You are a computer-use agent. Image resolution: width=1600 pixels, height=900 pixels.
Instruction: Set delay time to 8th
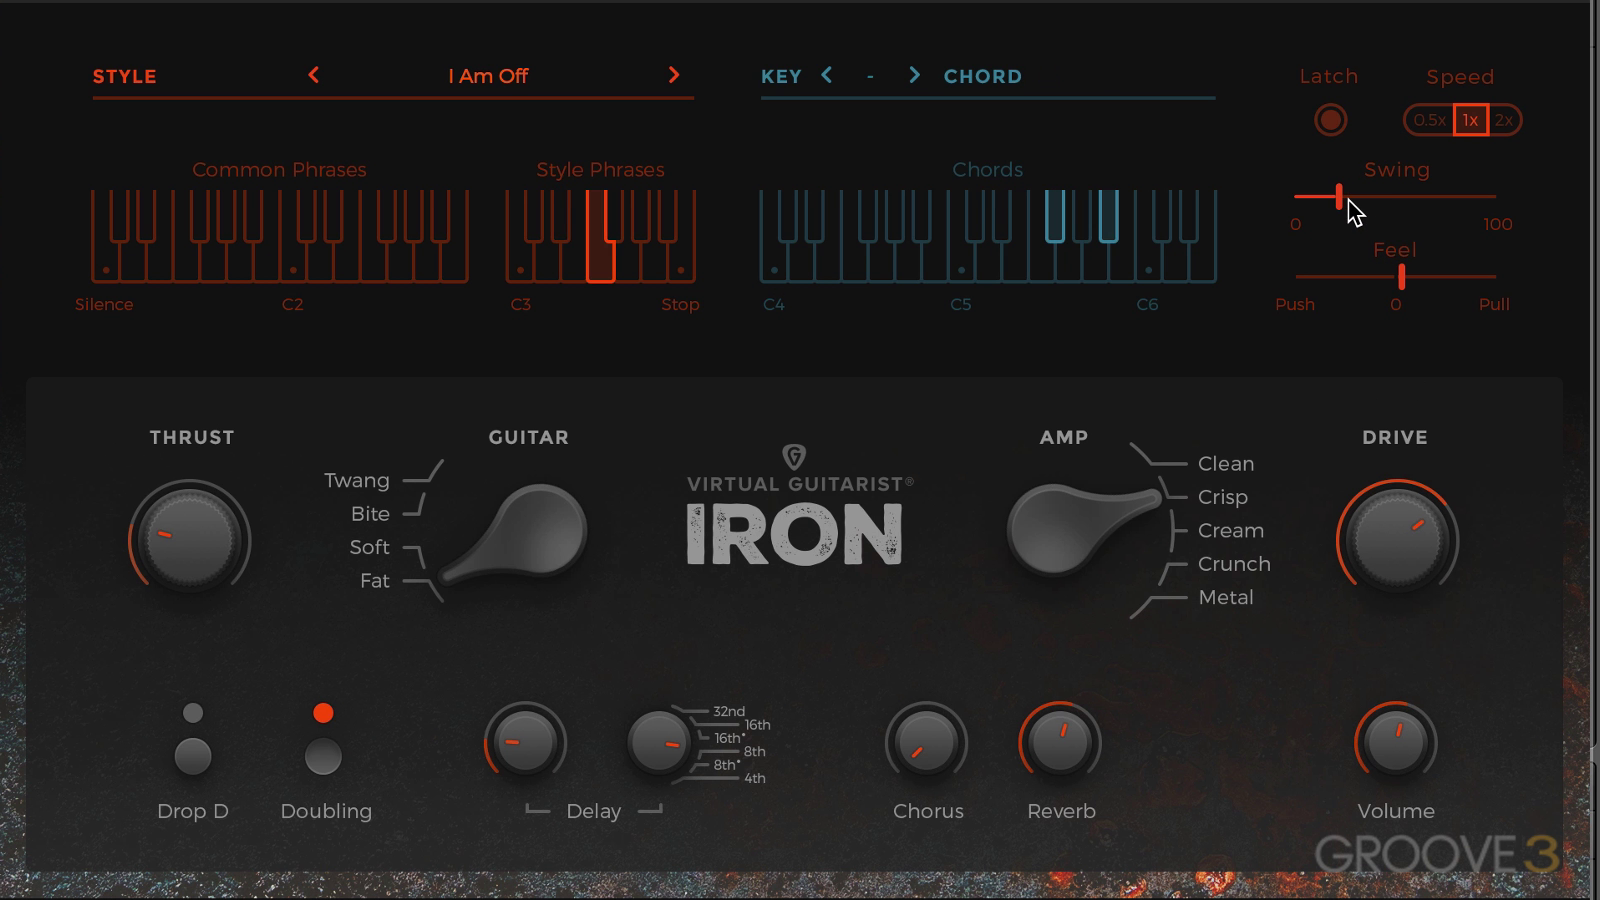coord(755,751)
